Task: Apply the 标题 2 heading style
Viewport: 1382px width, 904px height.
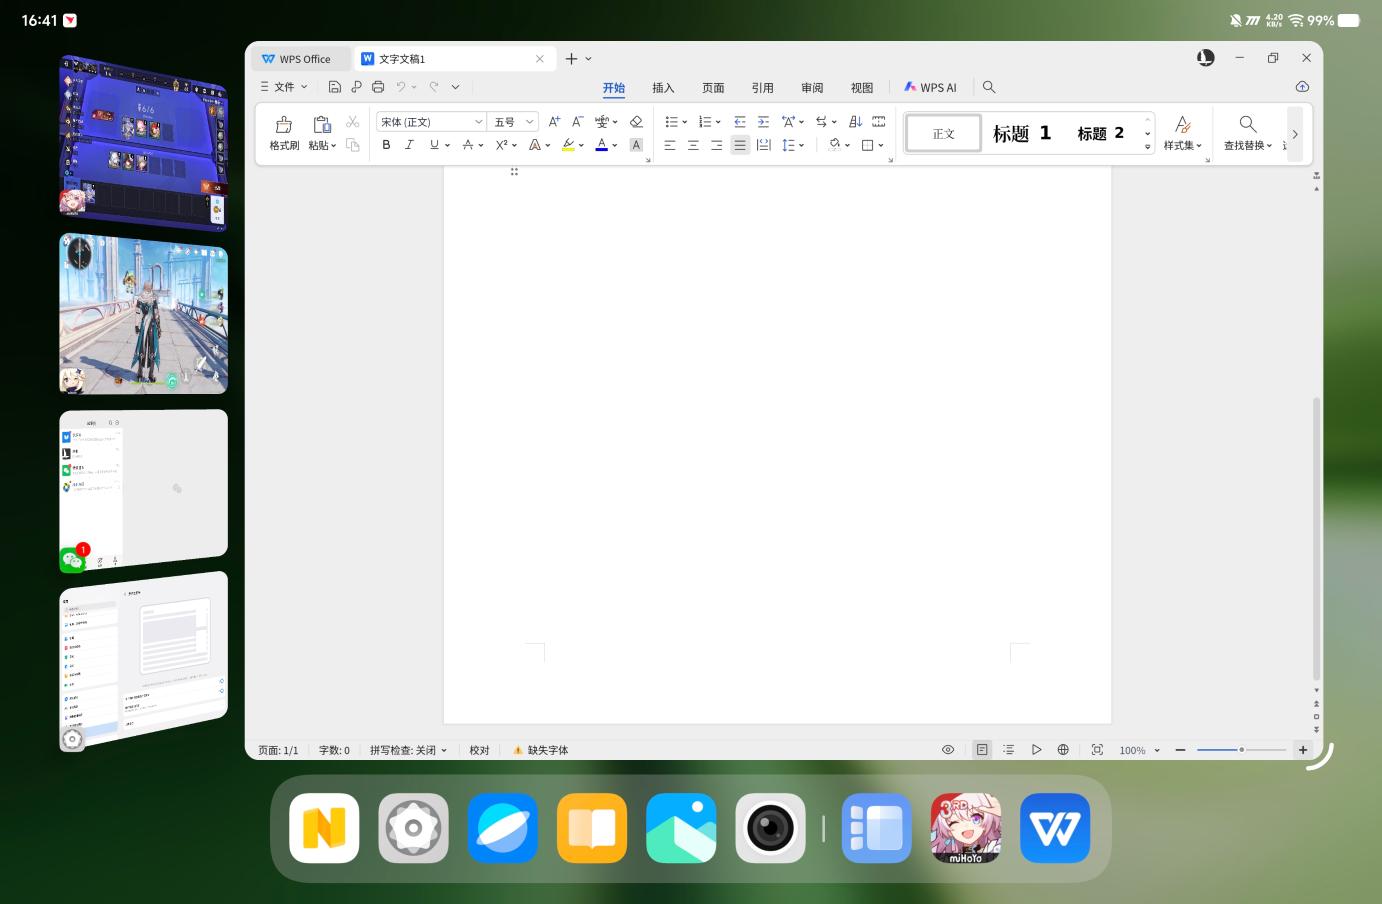Action: tap(1100, 133)
